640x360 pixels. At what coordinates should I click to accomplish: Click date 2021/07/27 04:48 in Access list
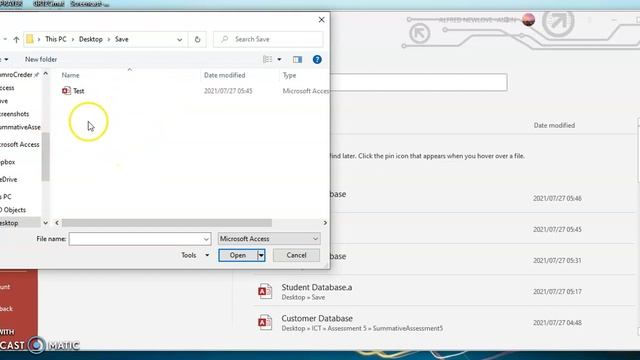pos(557,323)
